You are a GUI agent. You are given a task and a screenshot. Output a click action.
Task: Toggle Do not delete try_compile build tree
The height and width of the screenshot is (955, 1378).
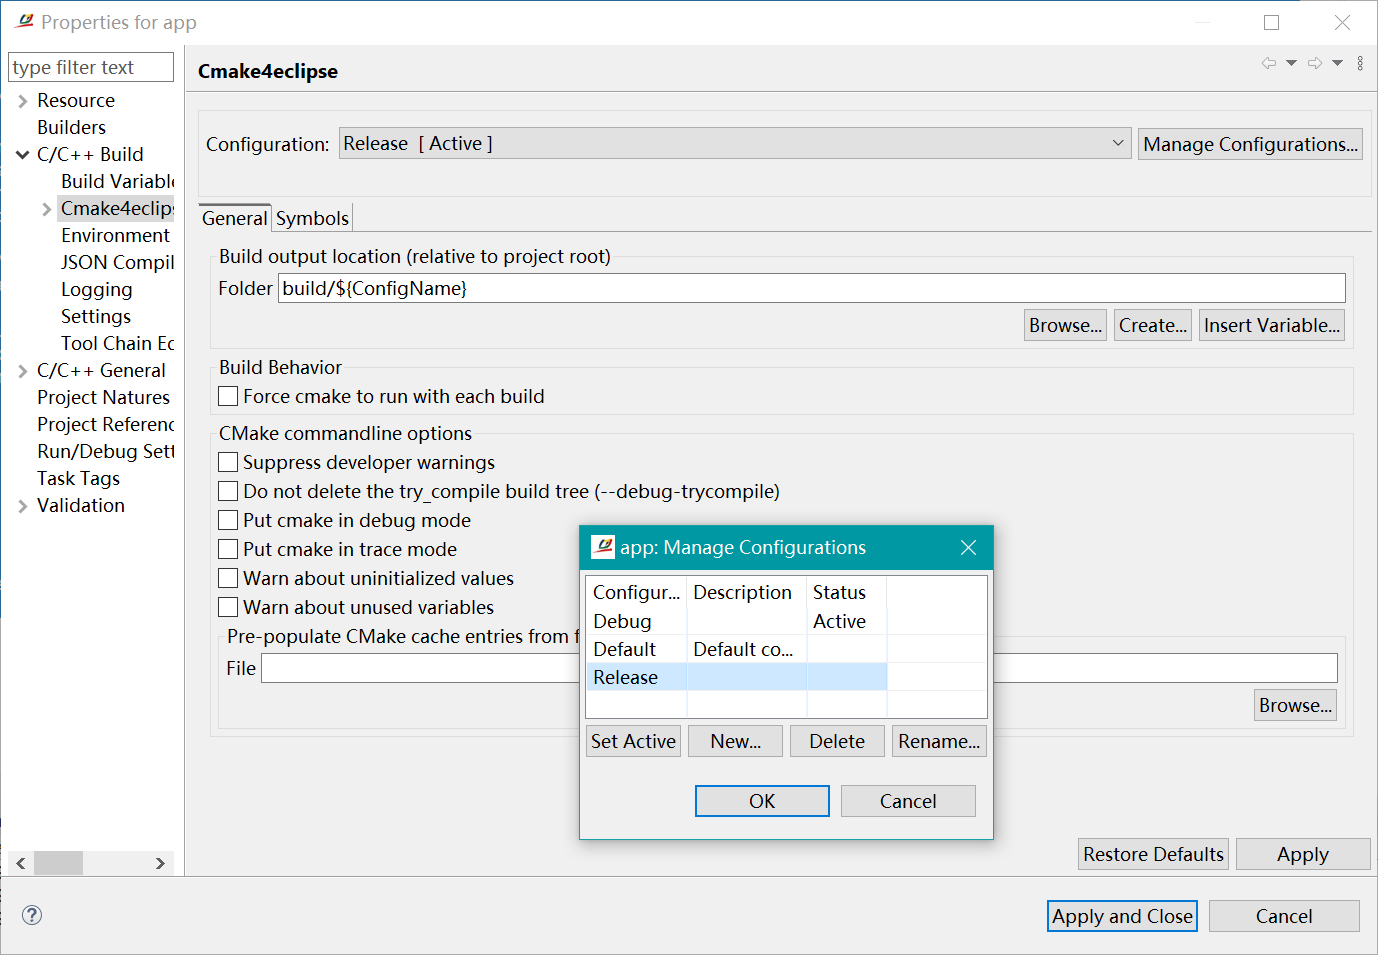[228, 491]
